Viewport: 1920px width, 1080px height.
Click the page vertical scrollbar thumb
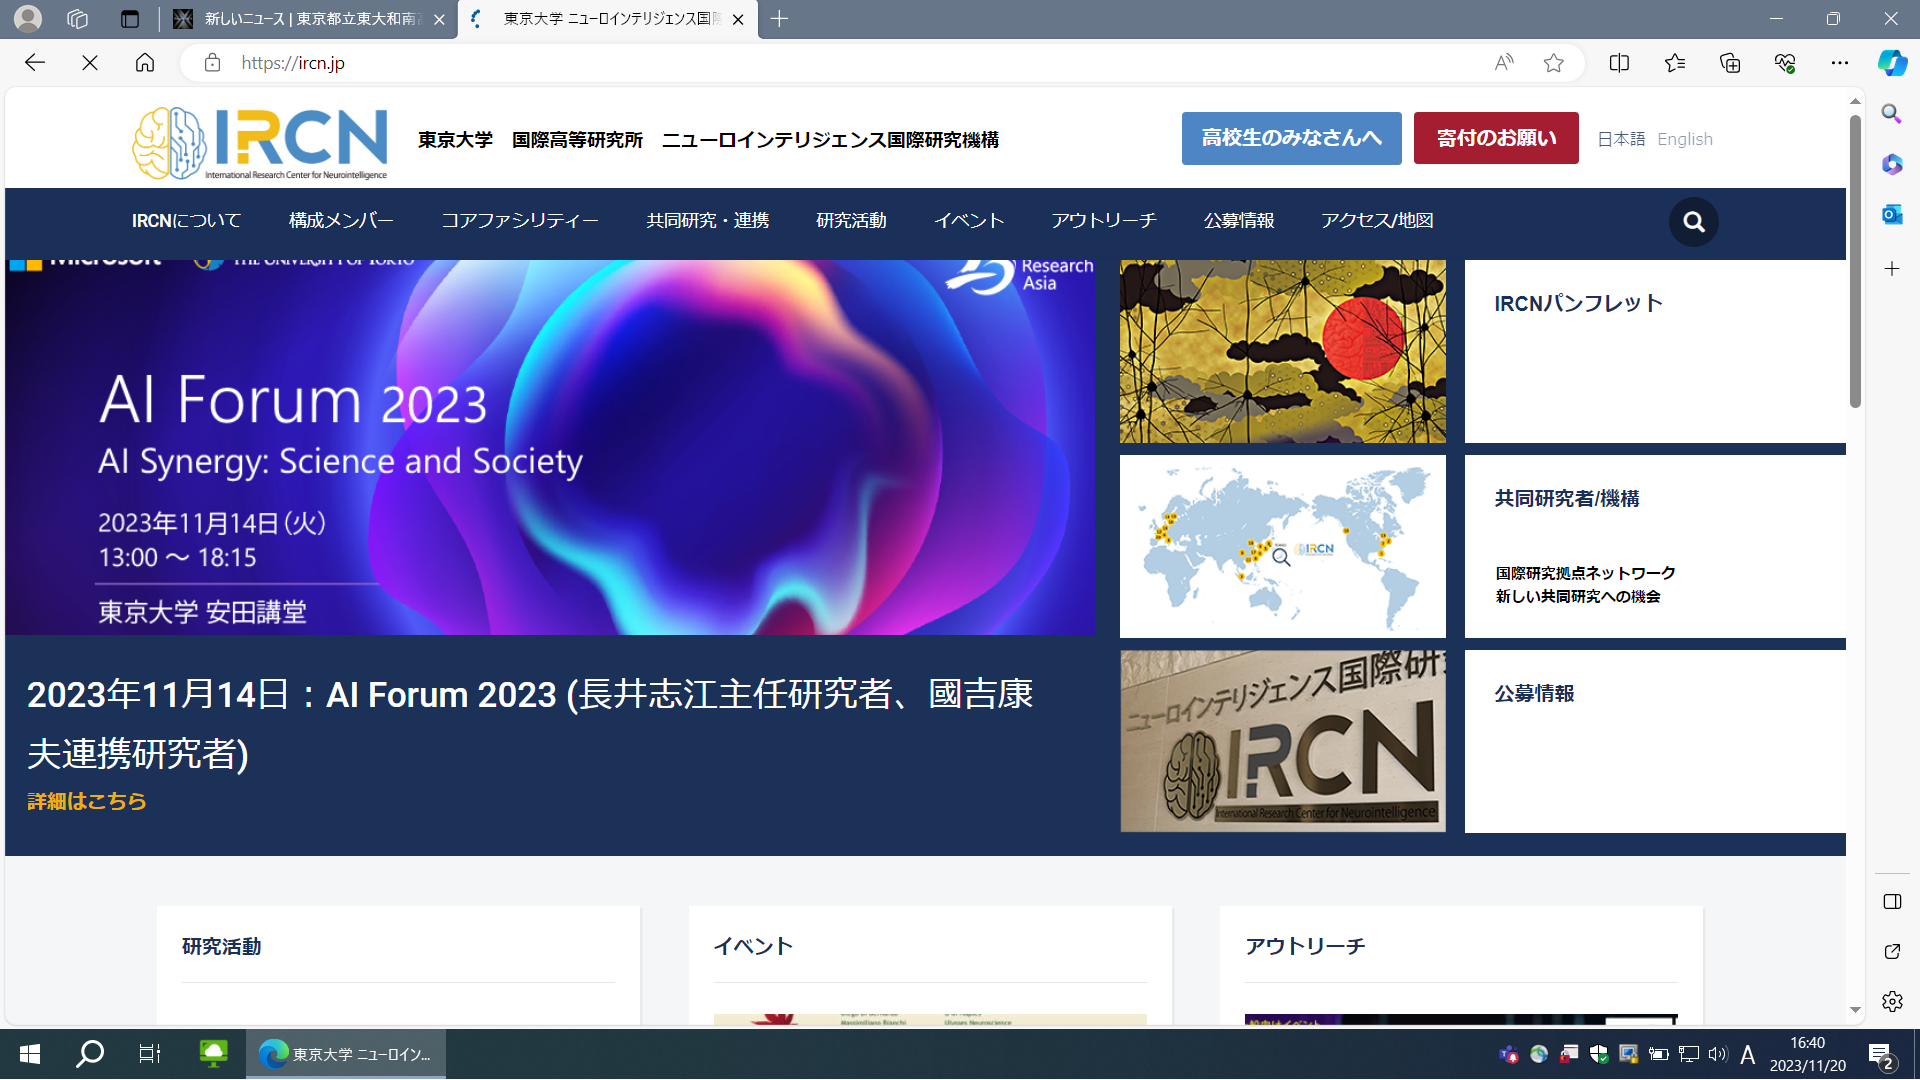[1855, 260]
